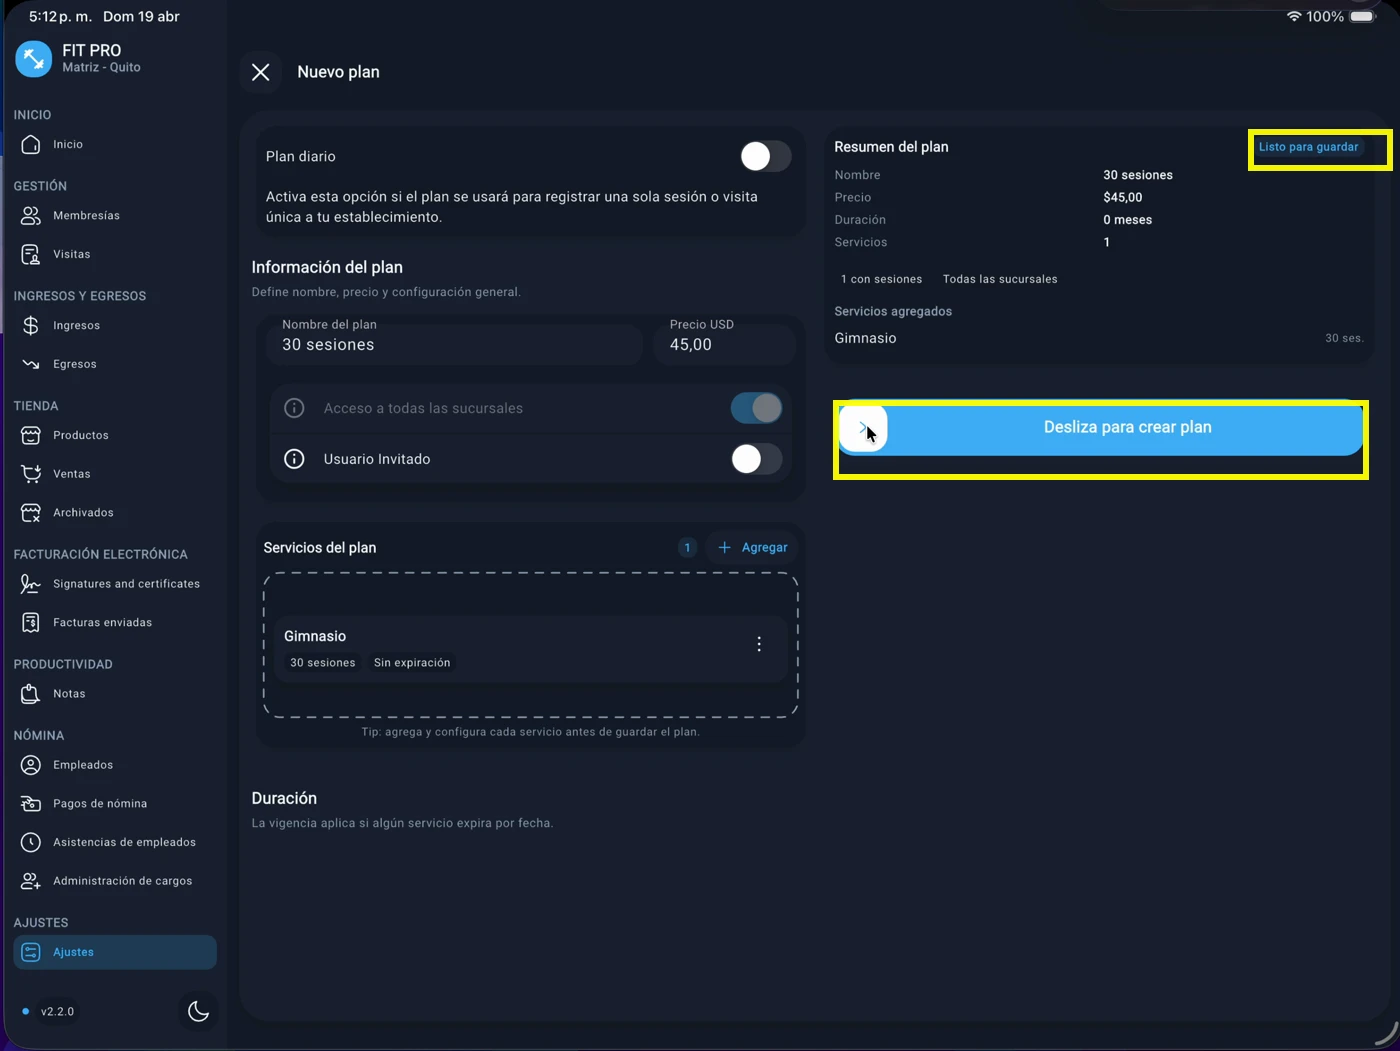Click info icon beside Usuario Invitado
This screenshot has width=1400, height=1051.
[x=294, y=459]
